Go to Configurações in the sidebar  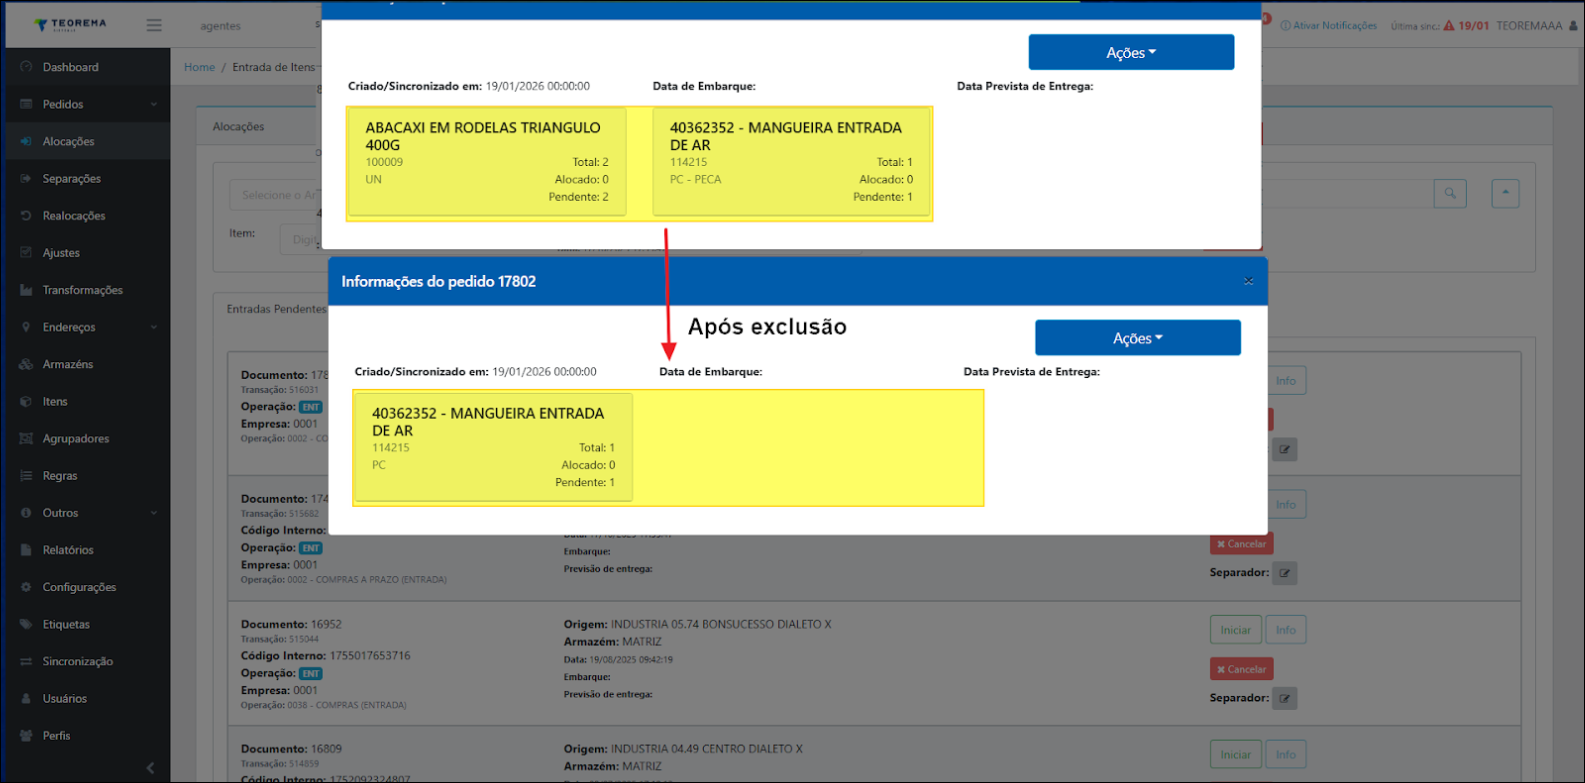coord(79,587)
